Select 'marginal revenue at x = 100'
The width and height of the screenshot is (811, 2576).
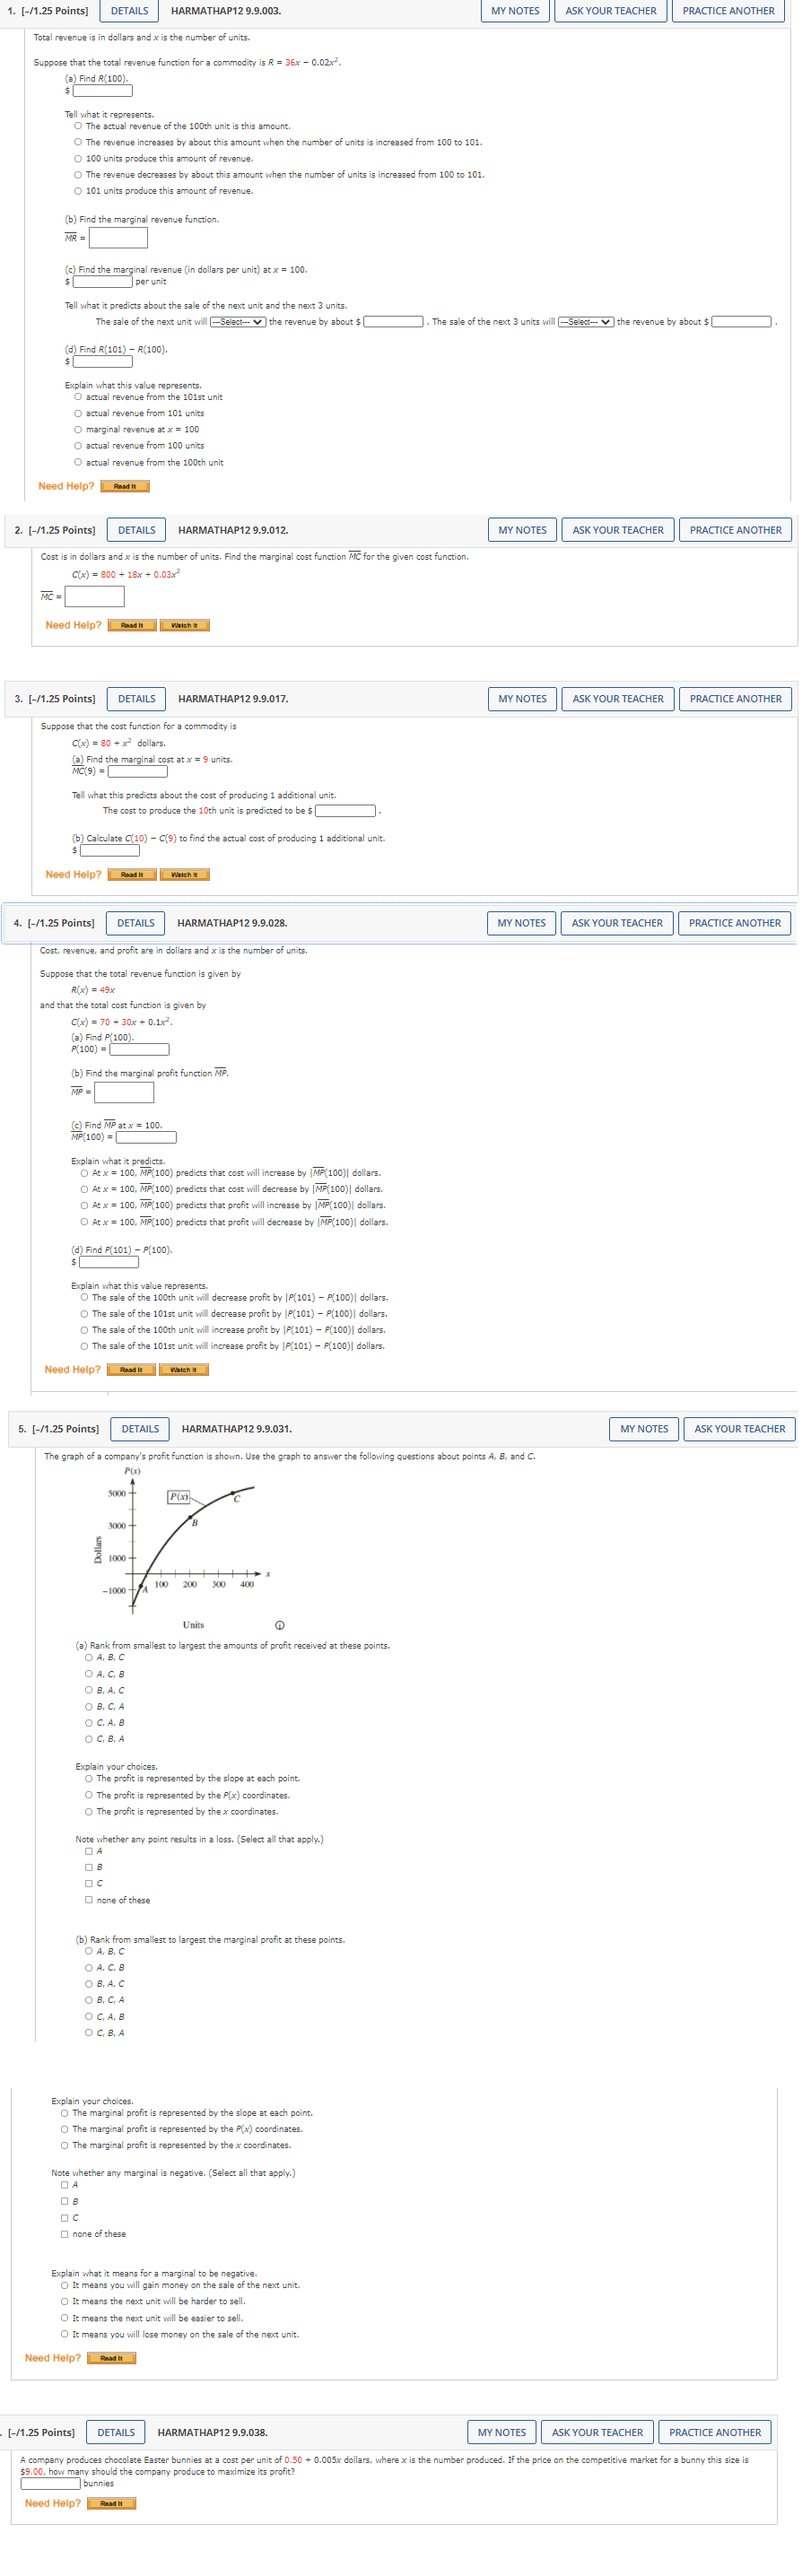78,429
